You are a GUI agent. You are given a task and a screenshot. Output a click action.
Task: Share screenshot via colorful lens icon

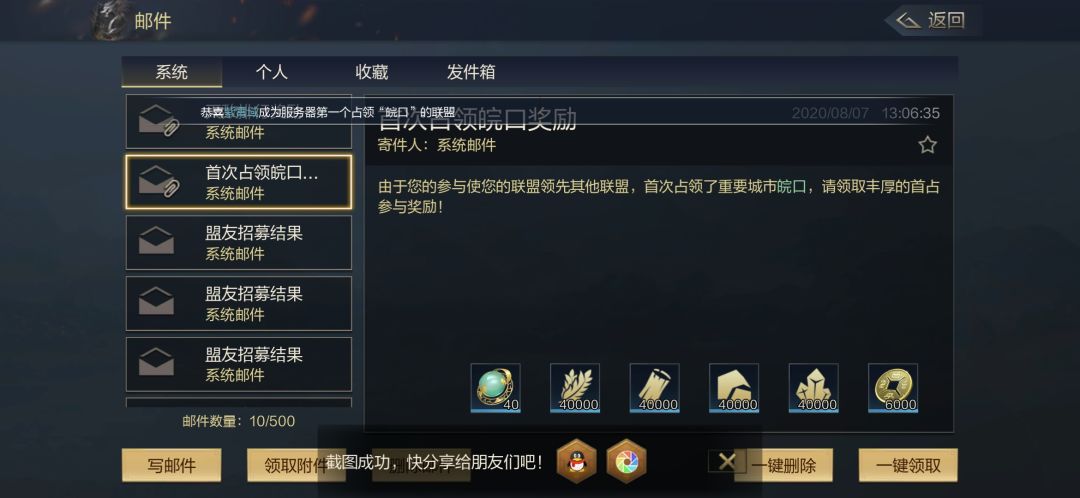coord(627,461)
